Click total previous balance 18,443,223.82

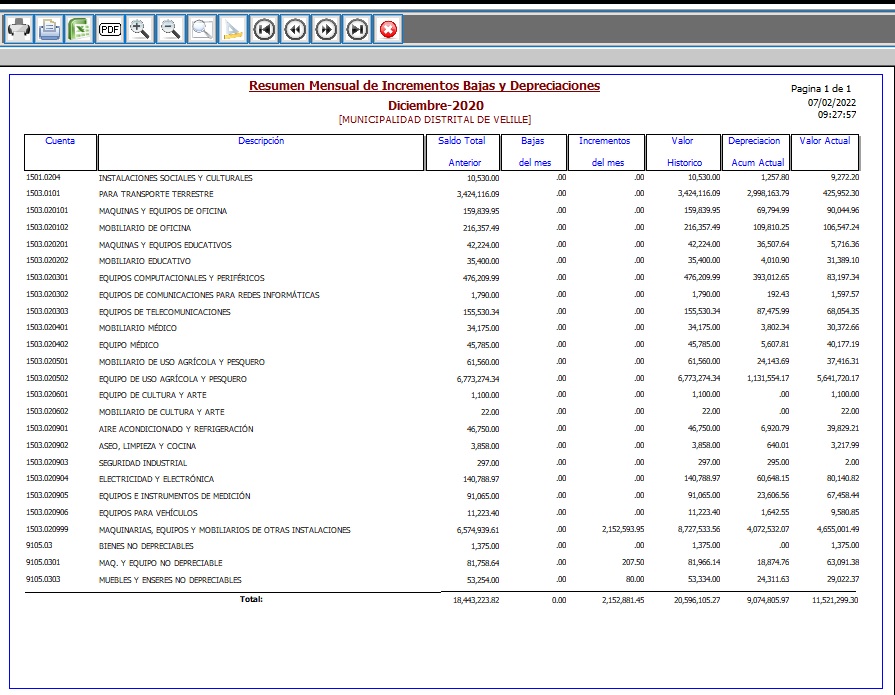click(x=476, y=600)
